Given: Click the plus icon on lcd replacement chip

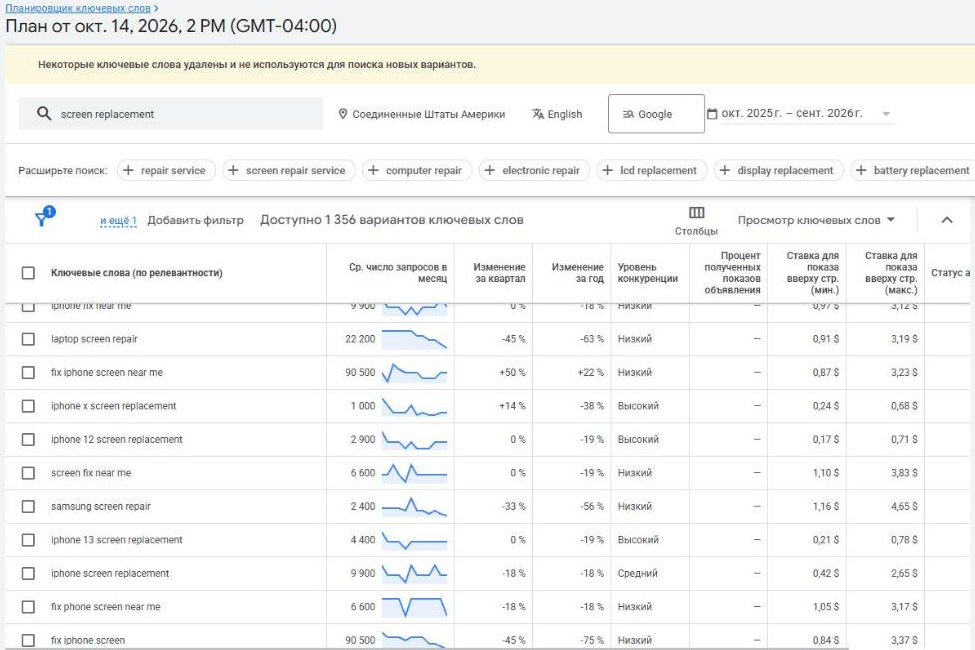Looking at the screenshot, I should point(608,170).
